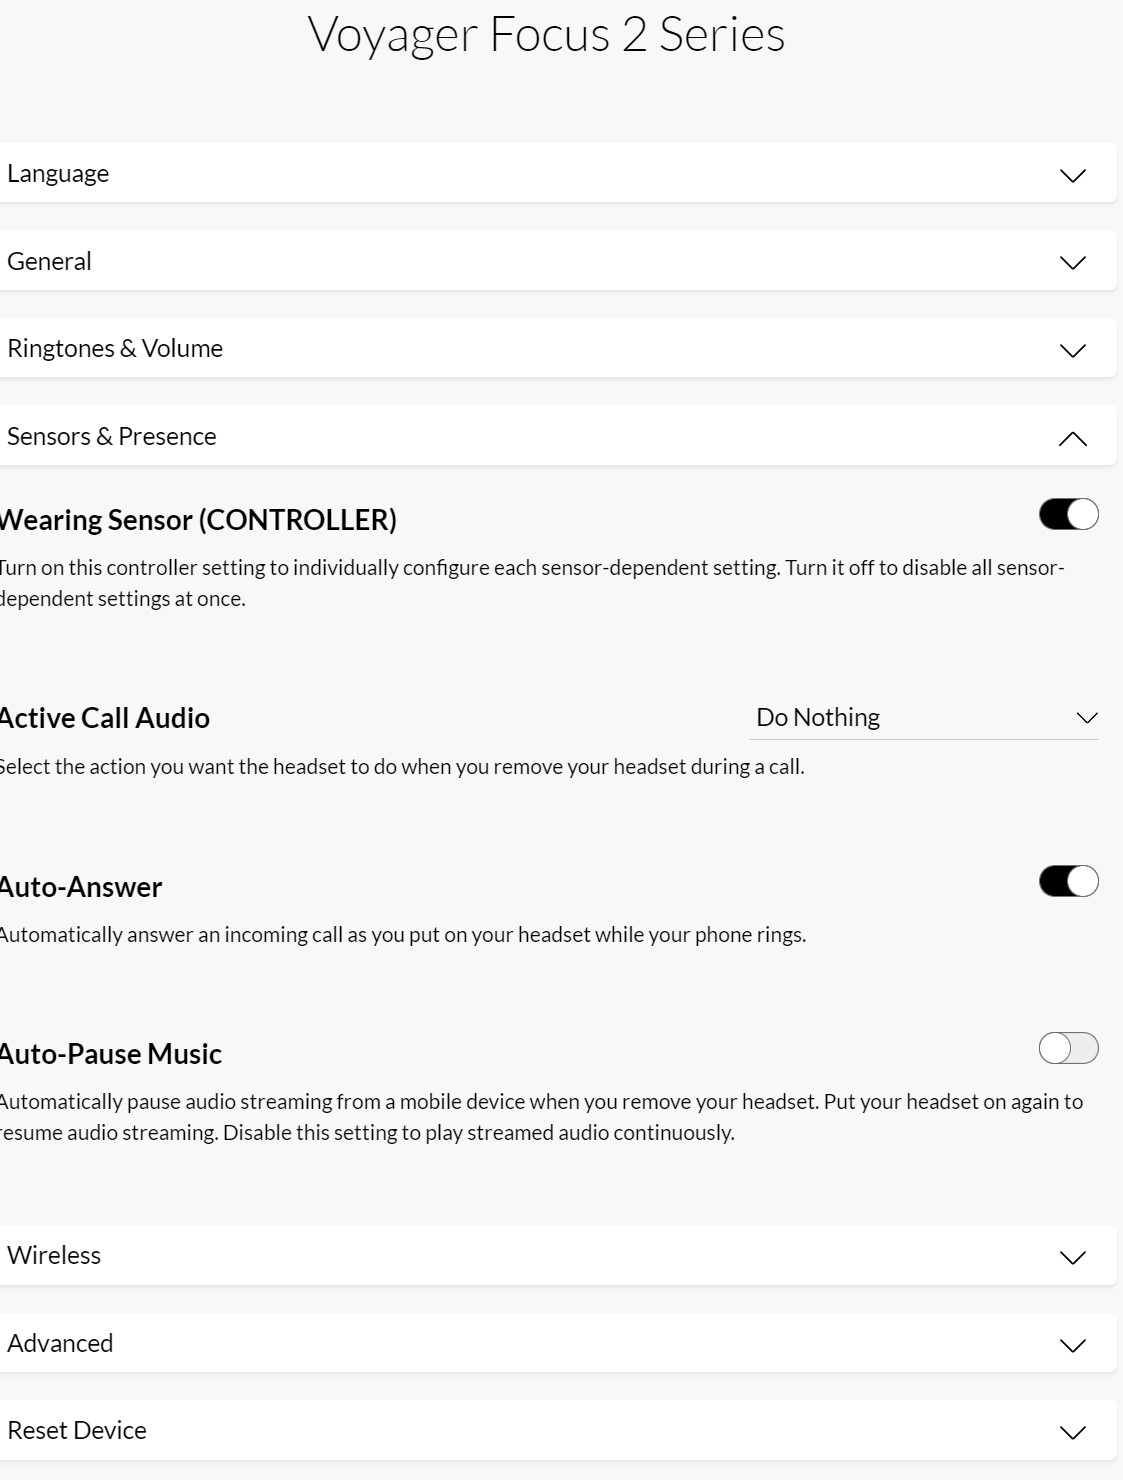The image size is (1123, 1480).
Task: Open the Ringtones & Volume section
Action: pyautogui.click(x=115, y=349)
